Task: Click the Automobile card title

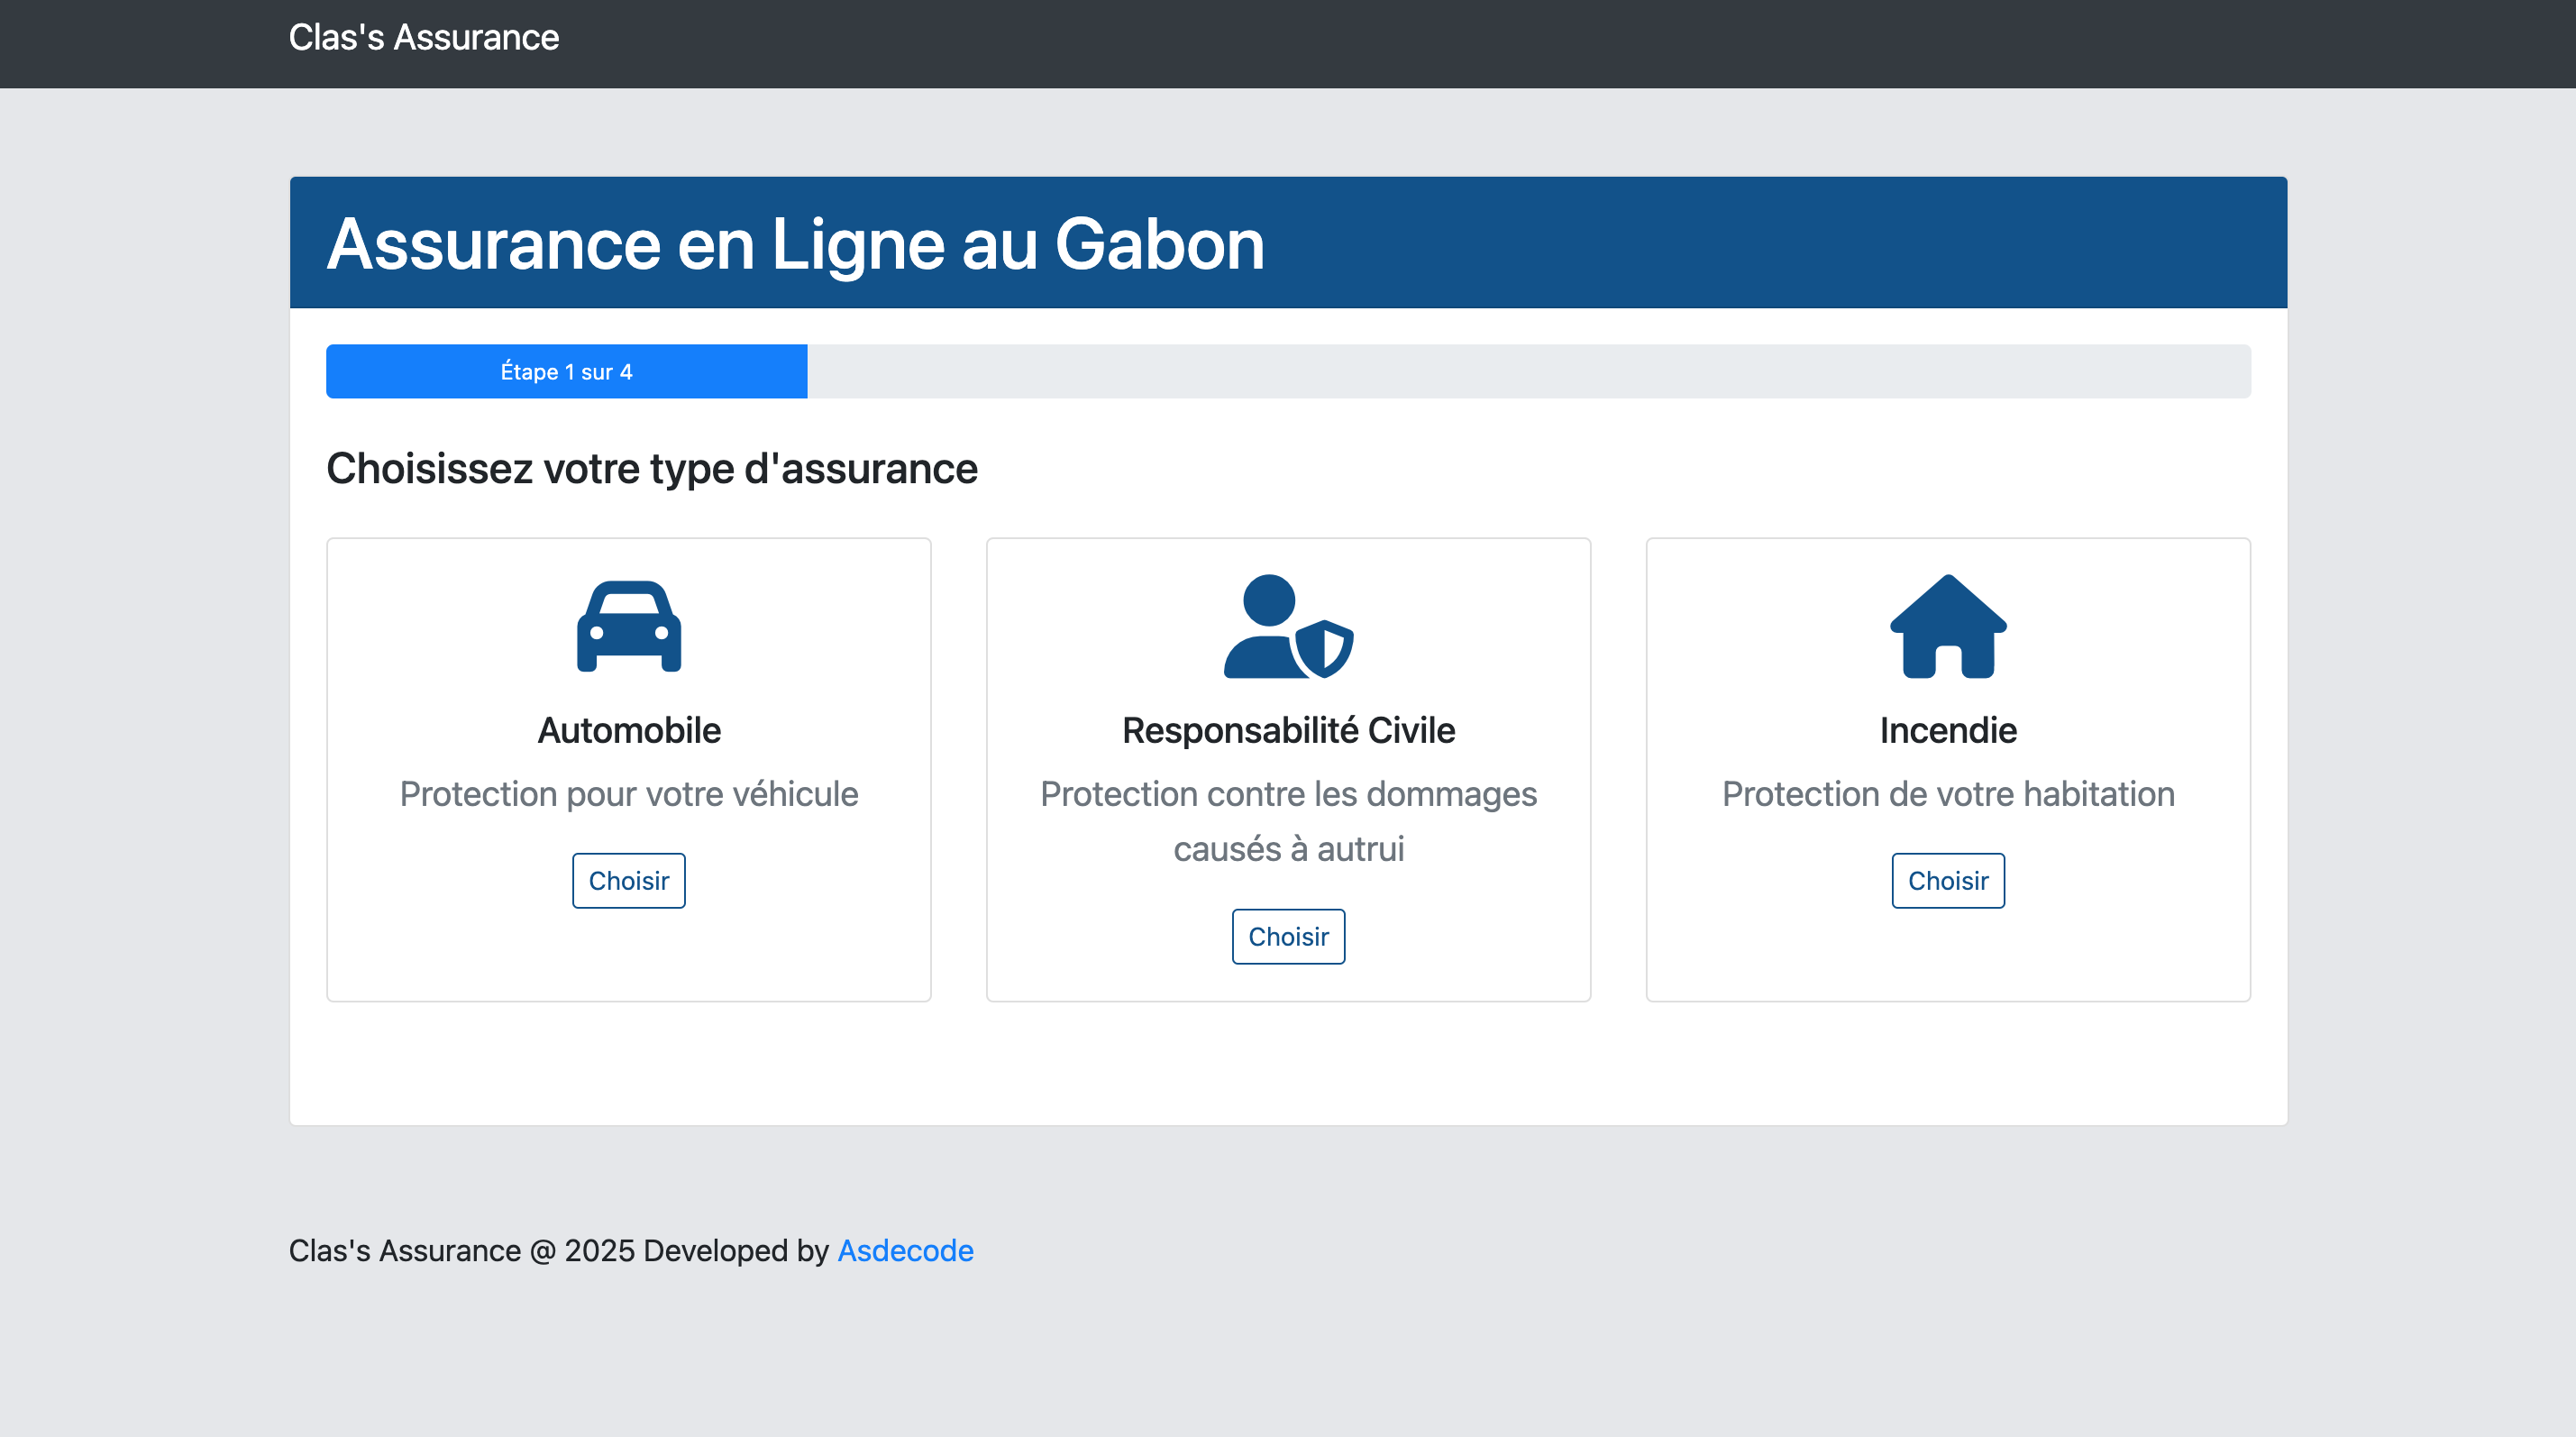Action: (628, 730)
